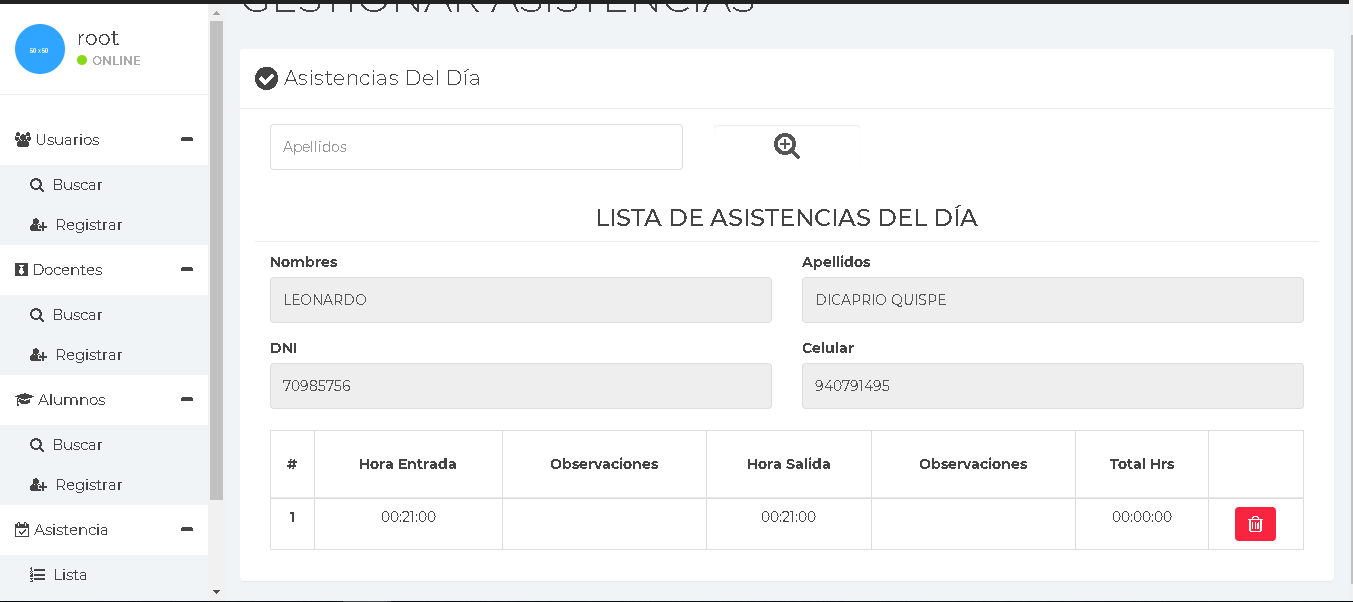
Task: Click the Docentes section icon
Action: coord(22,270)
